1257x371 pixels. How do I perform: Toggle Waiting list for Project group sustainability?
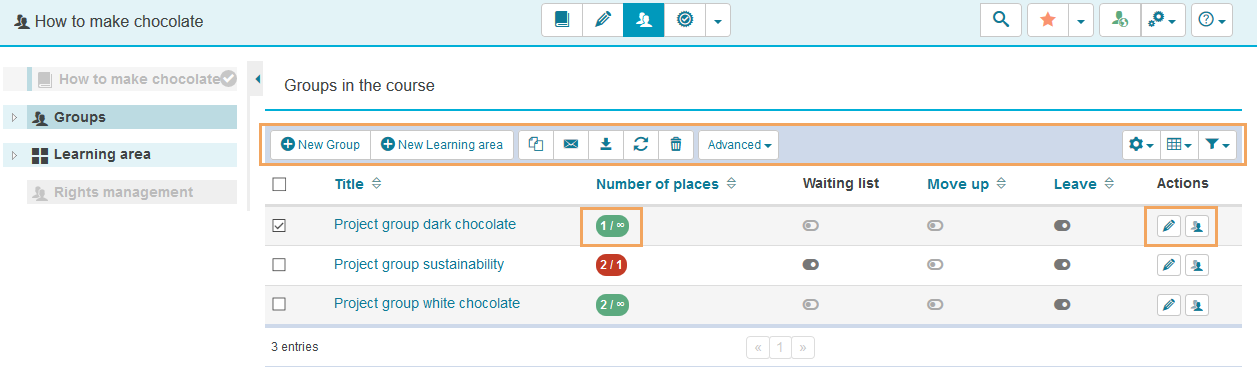811,265
